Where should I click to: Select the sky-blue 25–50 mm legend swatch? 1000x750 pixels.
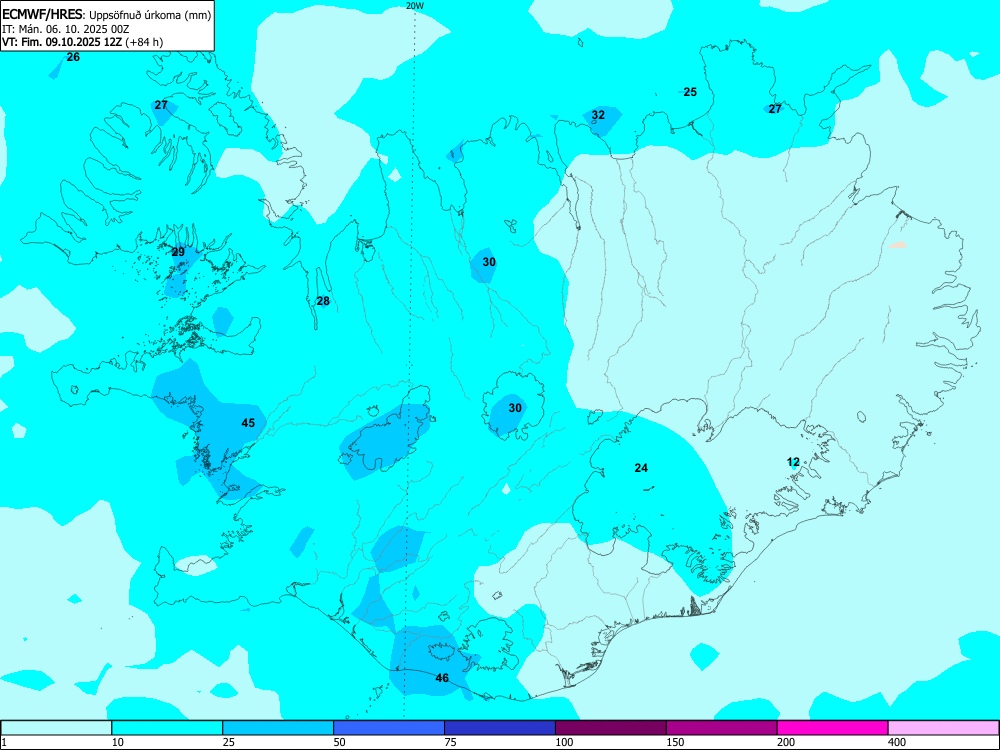pyautogui.click(x=278, y=728)
